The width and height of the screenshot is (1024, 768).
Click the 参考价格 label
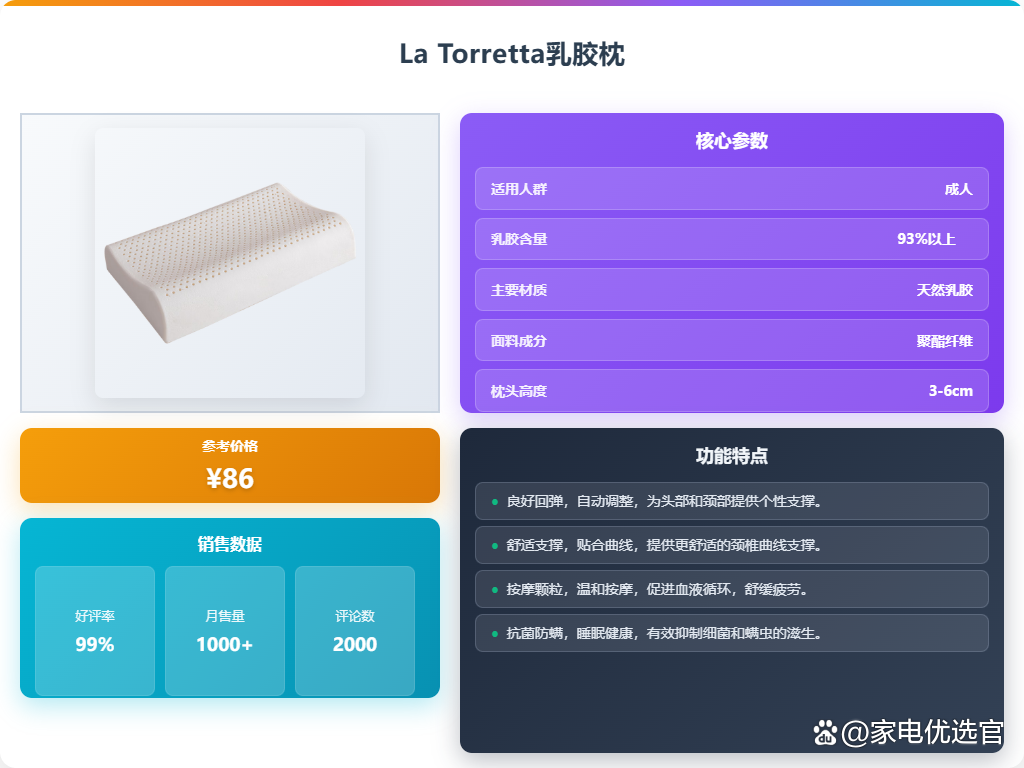pyautogui.click(x=230, y=446)
